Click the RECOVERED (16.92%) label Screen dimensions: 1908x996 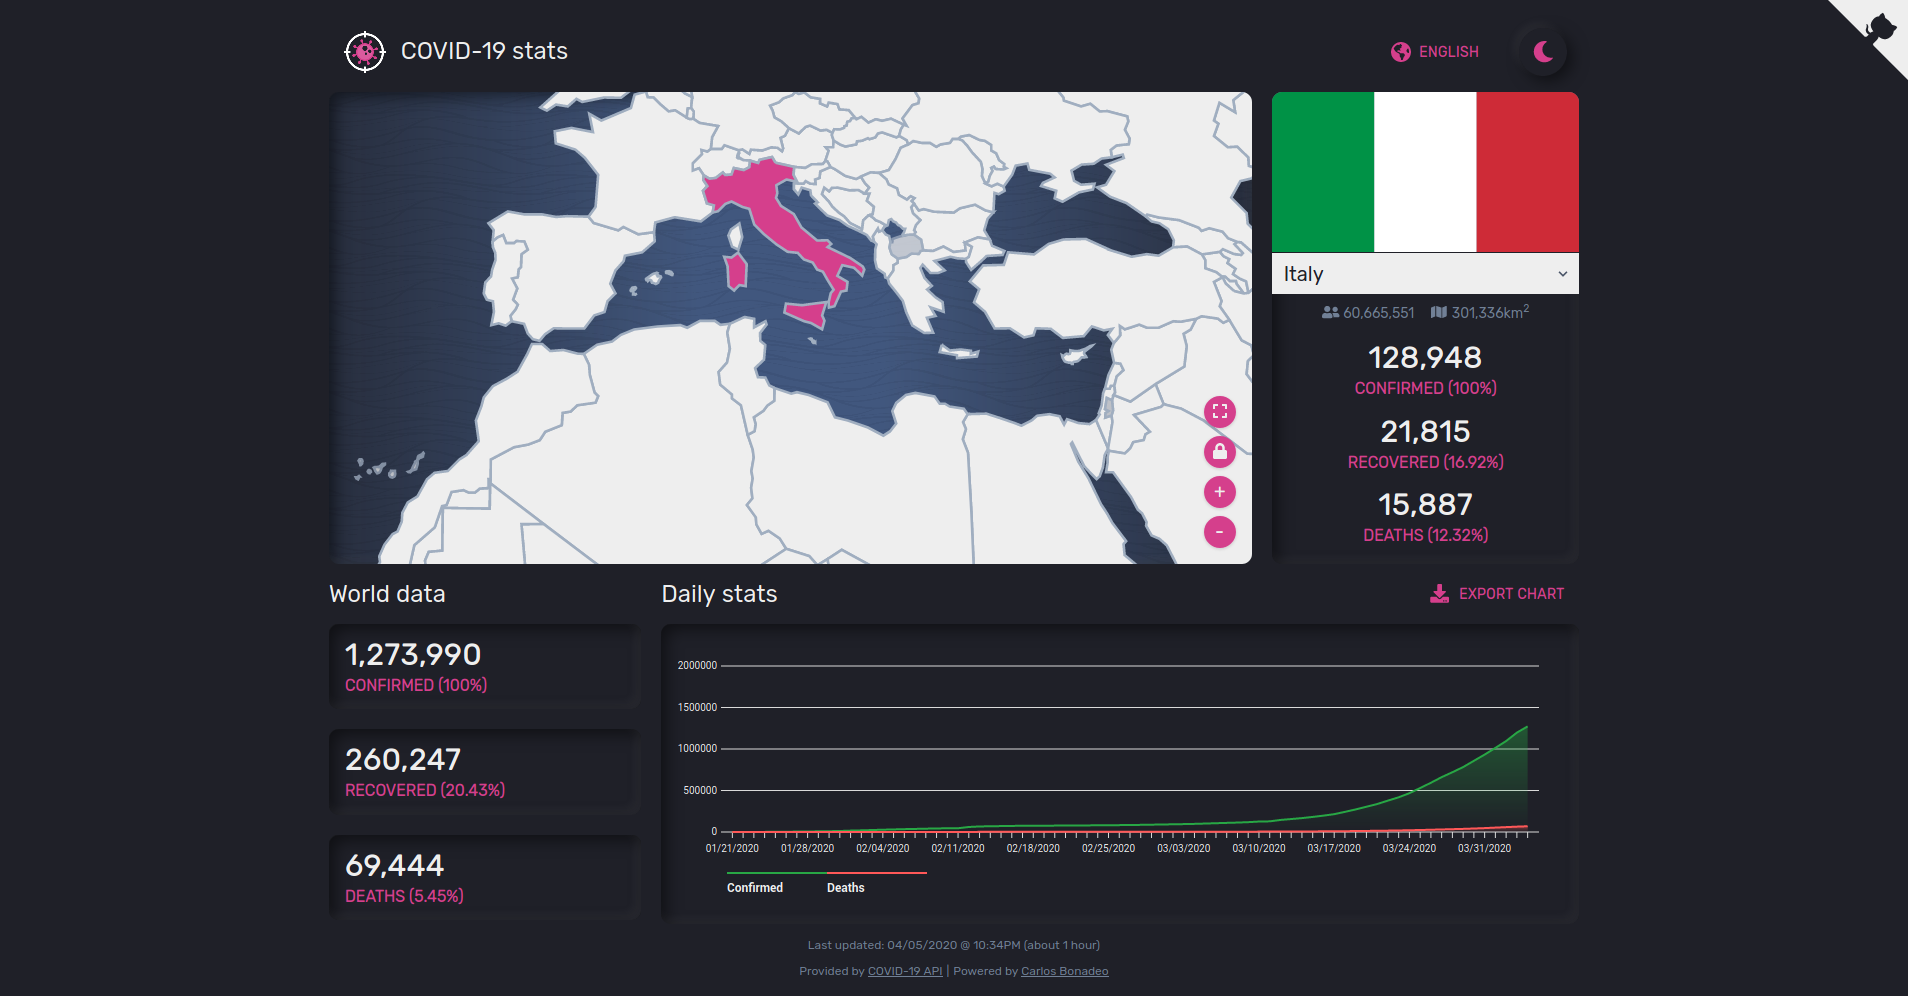1425,462
